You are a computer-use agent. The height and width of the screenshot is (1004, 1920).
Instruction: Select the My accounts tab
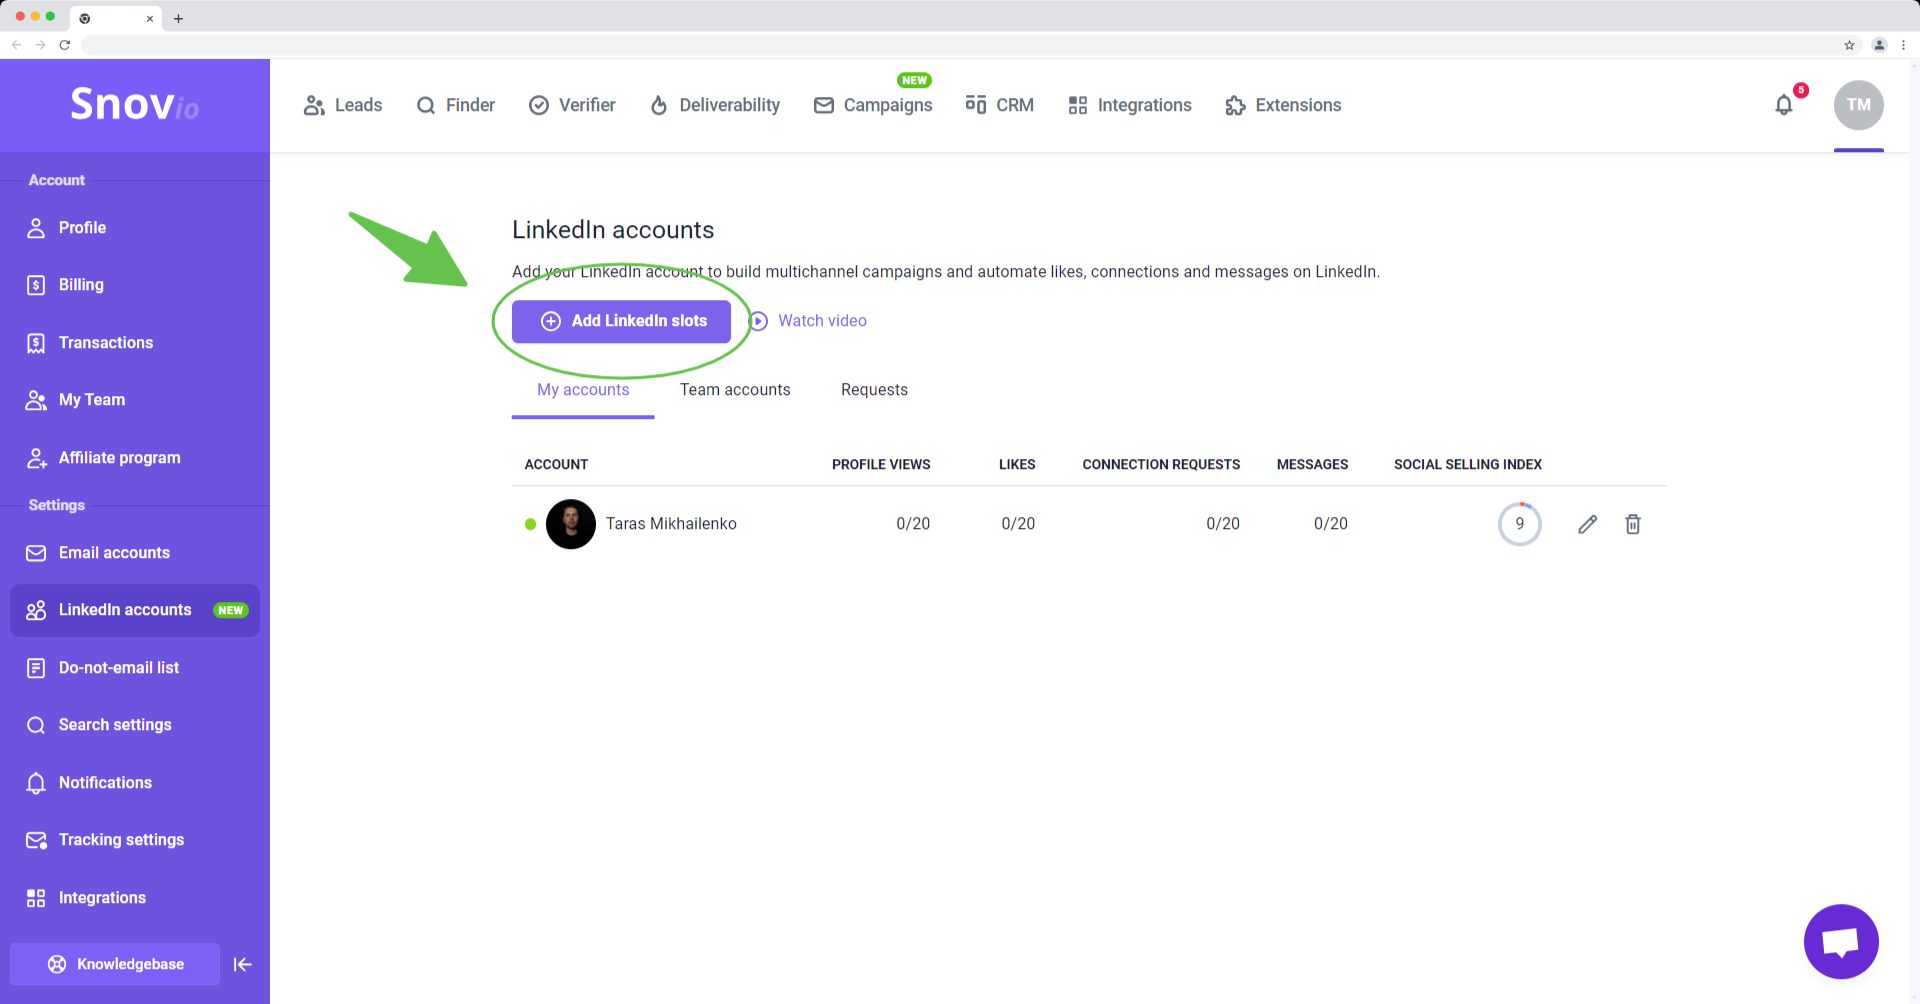click(x=583, y=390)
